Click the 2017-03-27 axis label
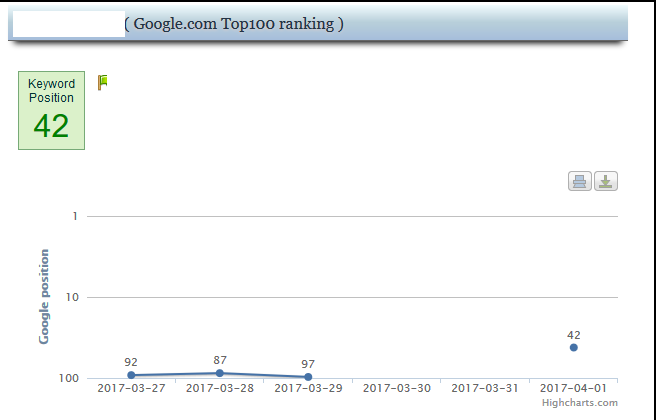Image resolution: width=656 pixels, height=420 pixels. click(131, 388)
